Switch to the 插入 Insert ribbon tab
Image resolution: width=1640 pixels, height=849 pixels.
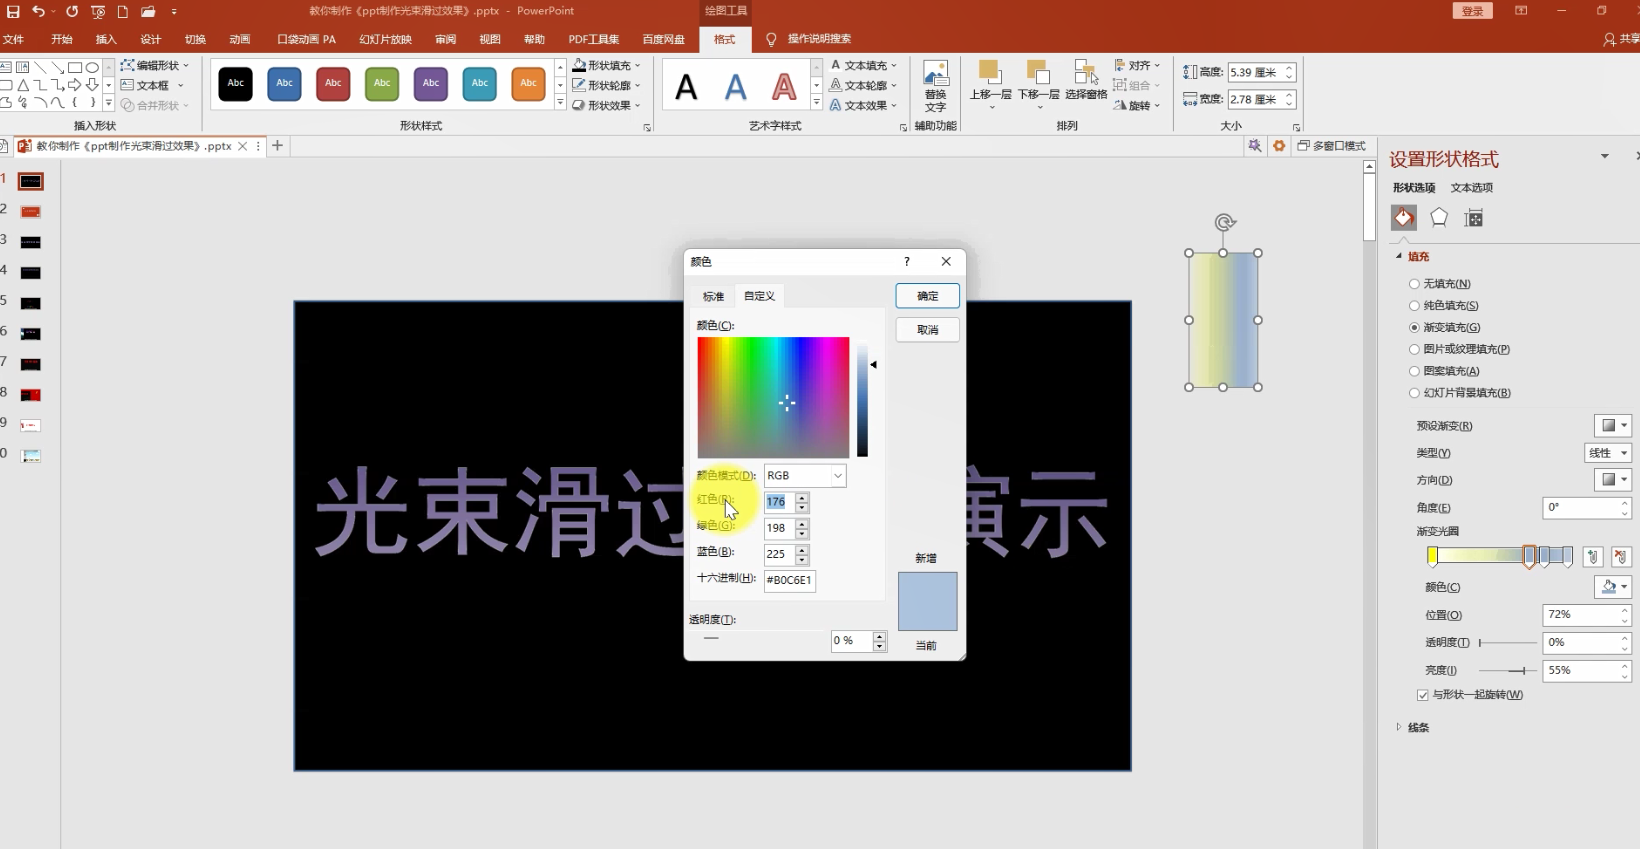106,39
